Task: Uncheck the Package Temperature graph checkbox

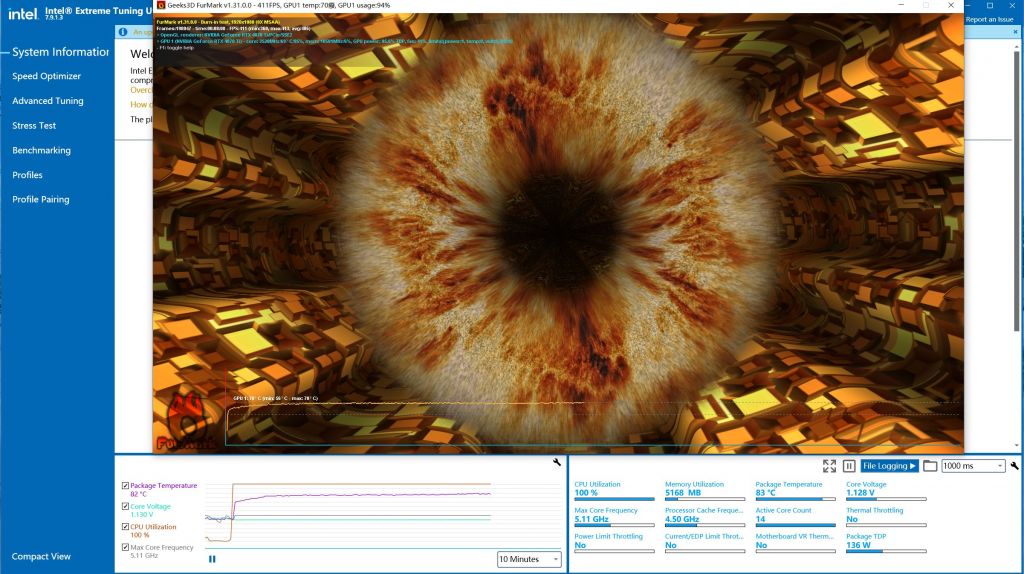Action: tap(125, 485)
